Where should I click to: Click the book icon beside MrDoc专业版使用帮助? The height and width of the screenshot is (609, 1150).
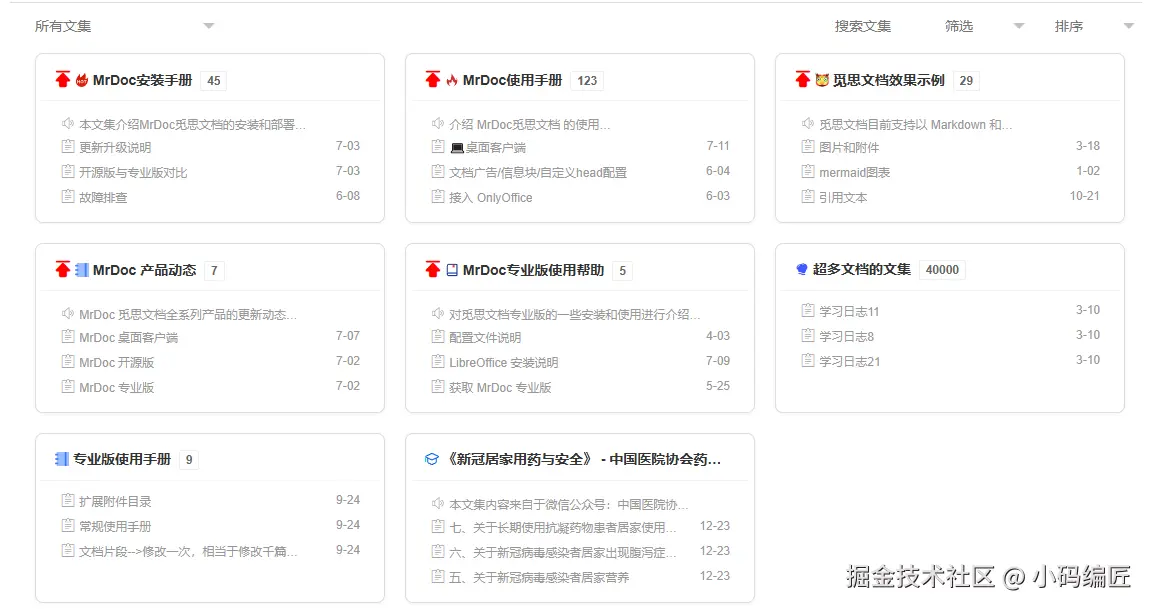pyautogui.click(x=452, y=270)
